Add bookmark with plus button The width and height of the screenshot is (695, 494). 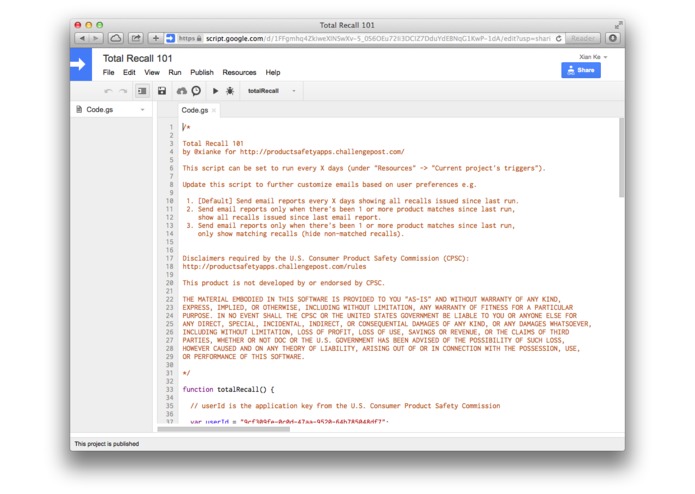click(156, 39)
